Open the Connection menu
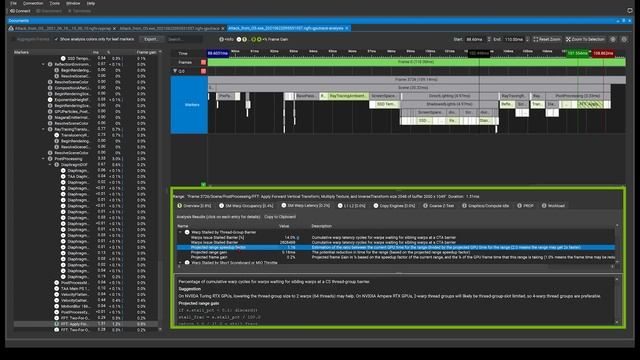 coord(33,3)
